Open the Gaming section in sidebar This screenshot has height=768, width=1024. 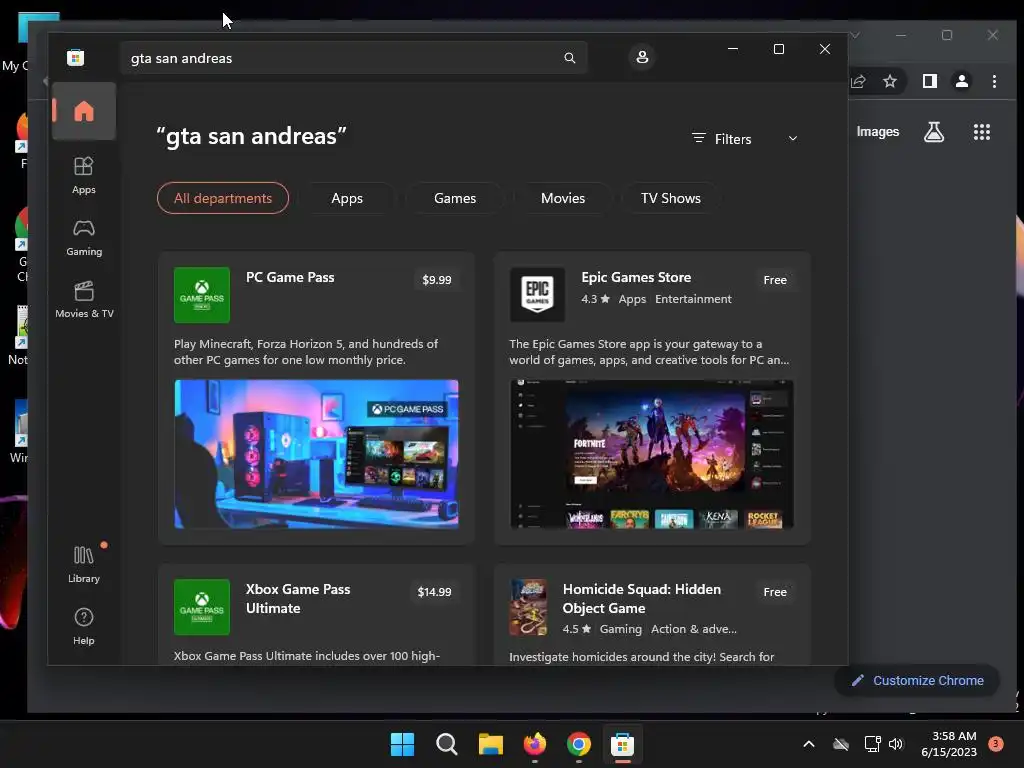(84, 238)
